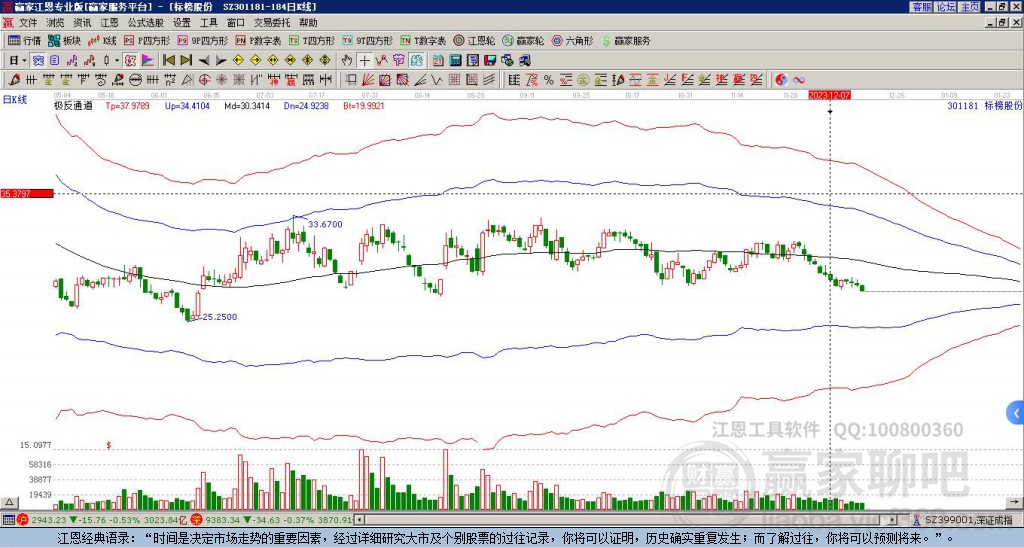Select the red pencil drawing tool
This screenshot has width=1024, height=548.
pos(14,80)
